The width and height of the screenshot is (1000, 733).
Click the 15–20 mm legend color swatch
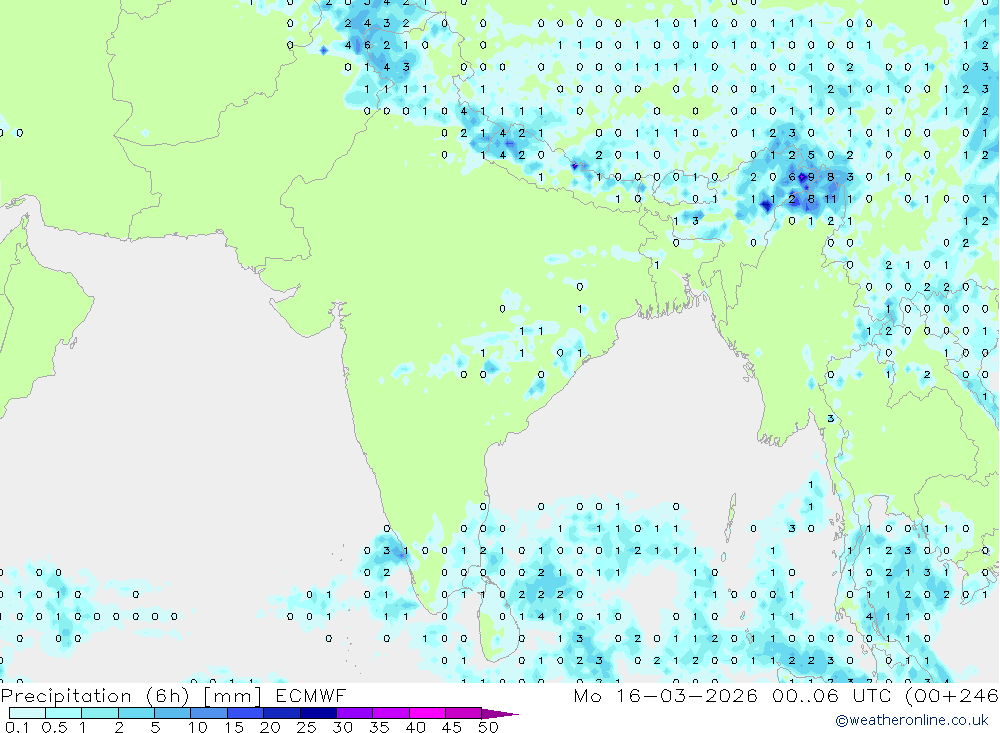(x=246, y=713)
